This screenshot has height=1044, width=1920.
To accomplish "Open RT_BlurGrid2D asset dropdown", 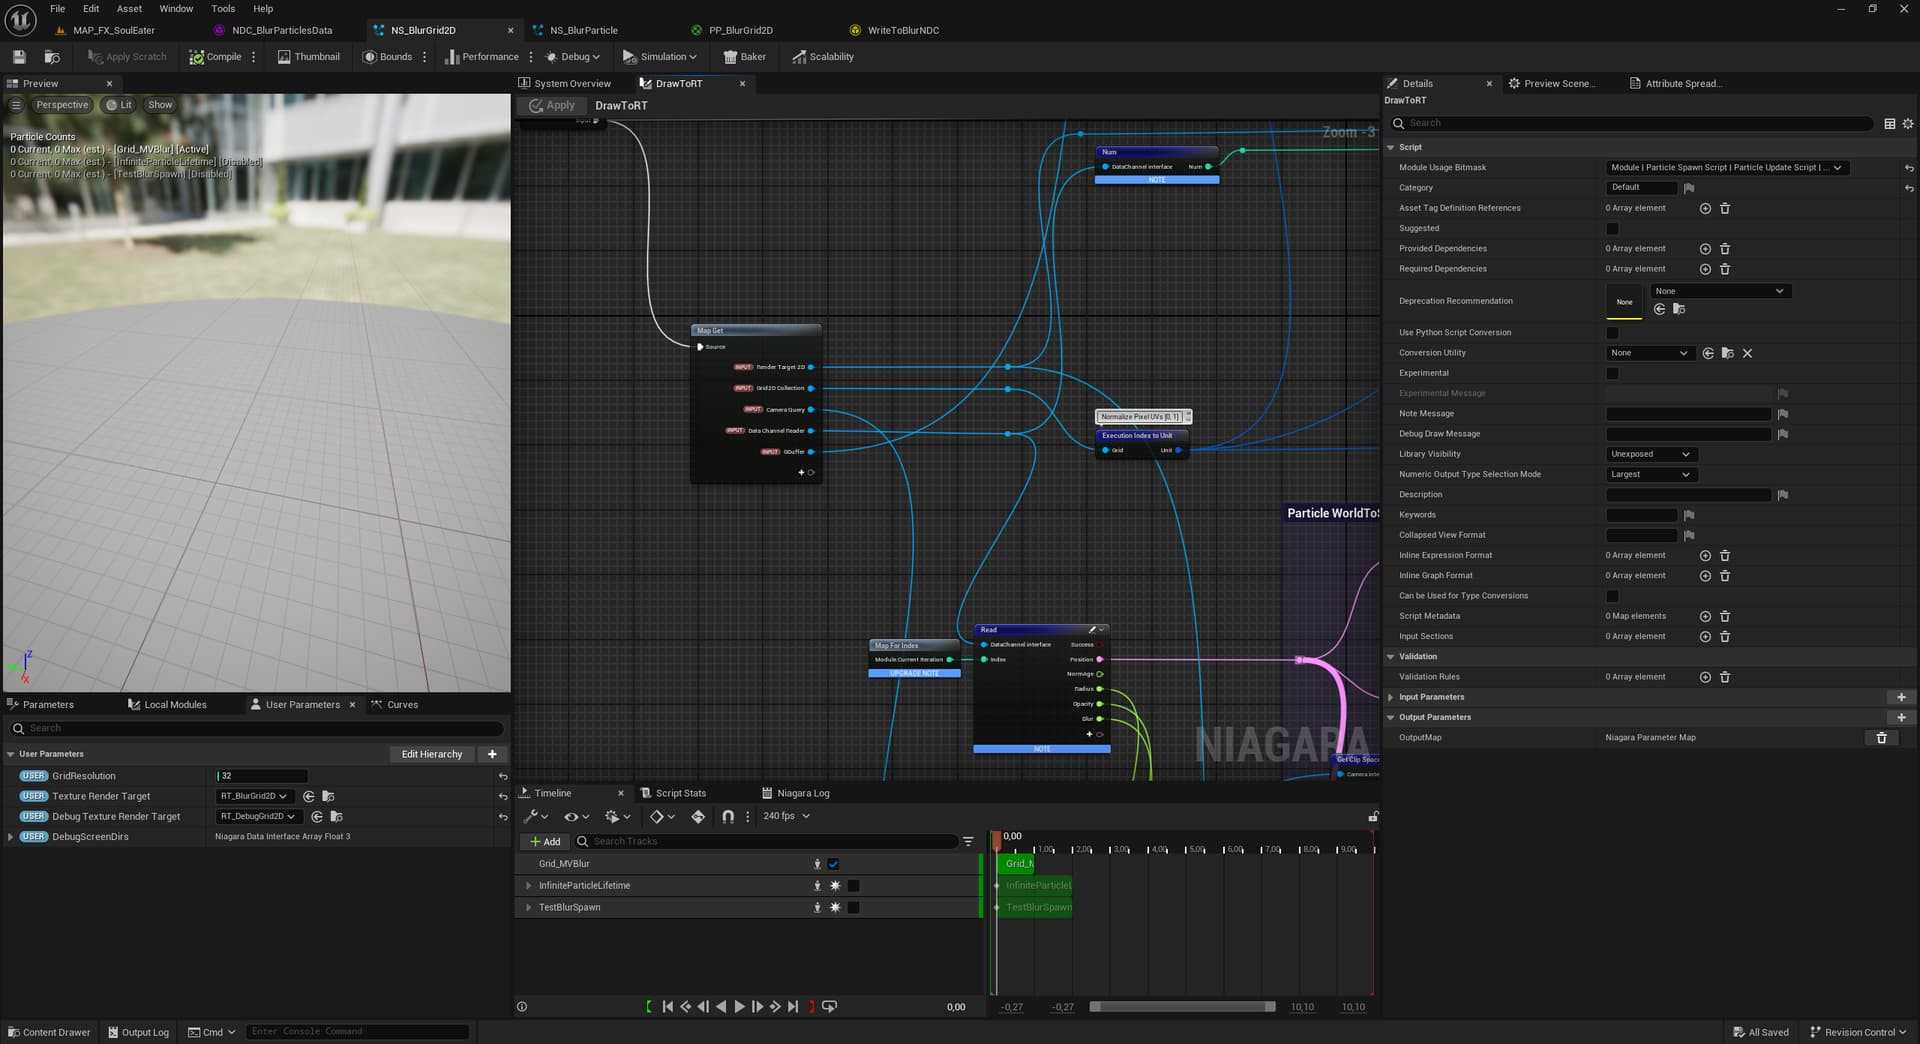I will (x=254, y=796).
